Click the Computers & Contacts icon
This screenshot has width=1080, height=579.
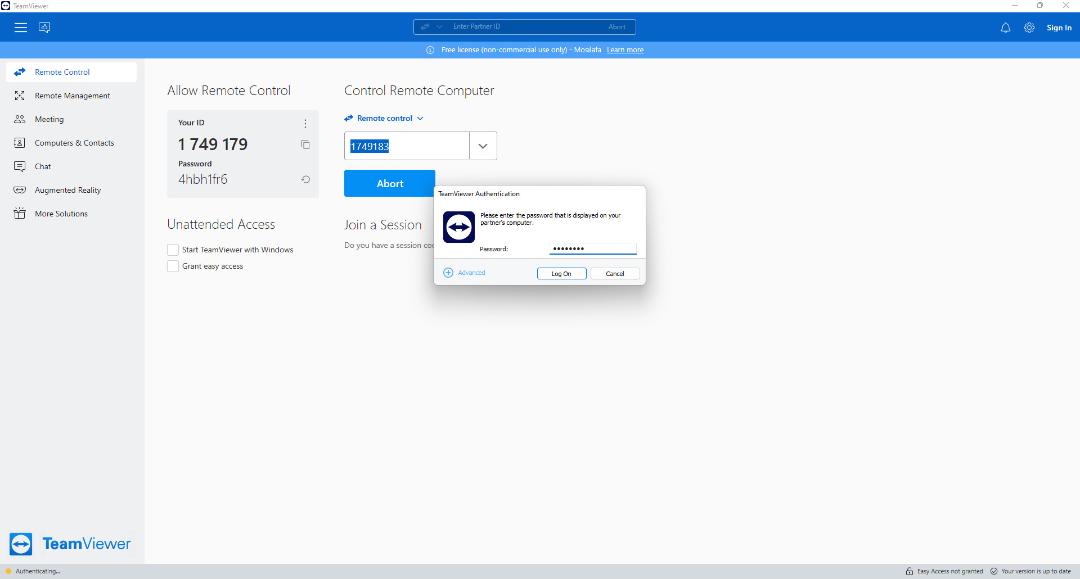point(19,143)
